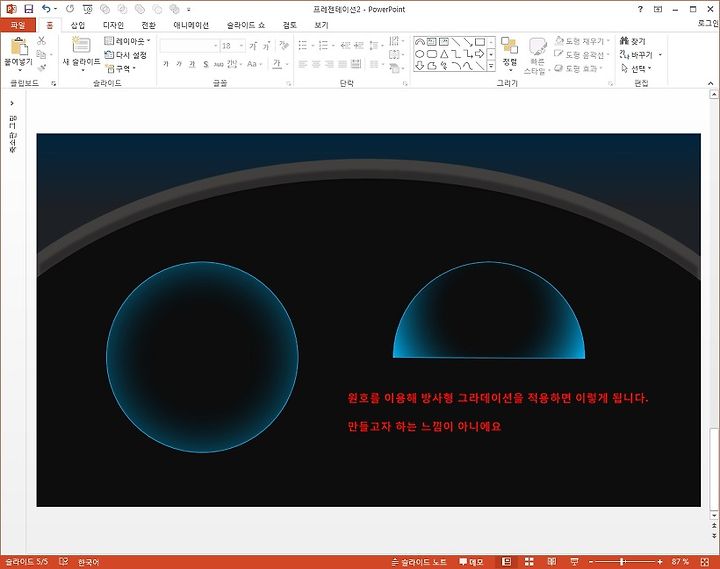Image resolution: width=720 pixels, height=569 pixels.
Task: Choose the text box shape in gallery
Action: 431,42
